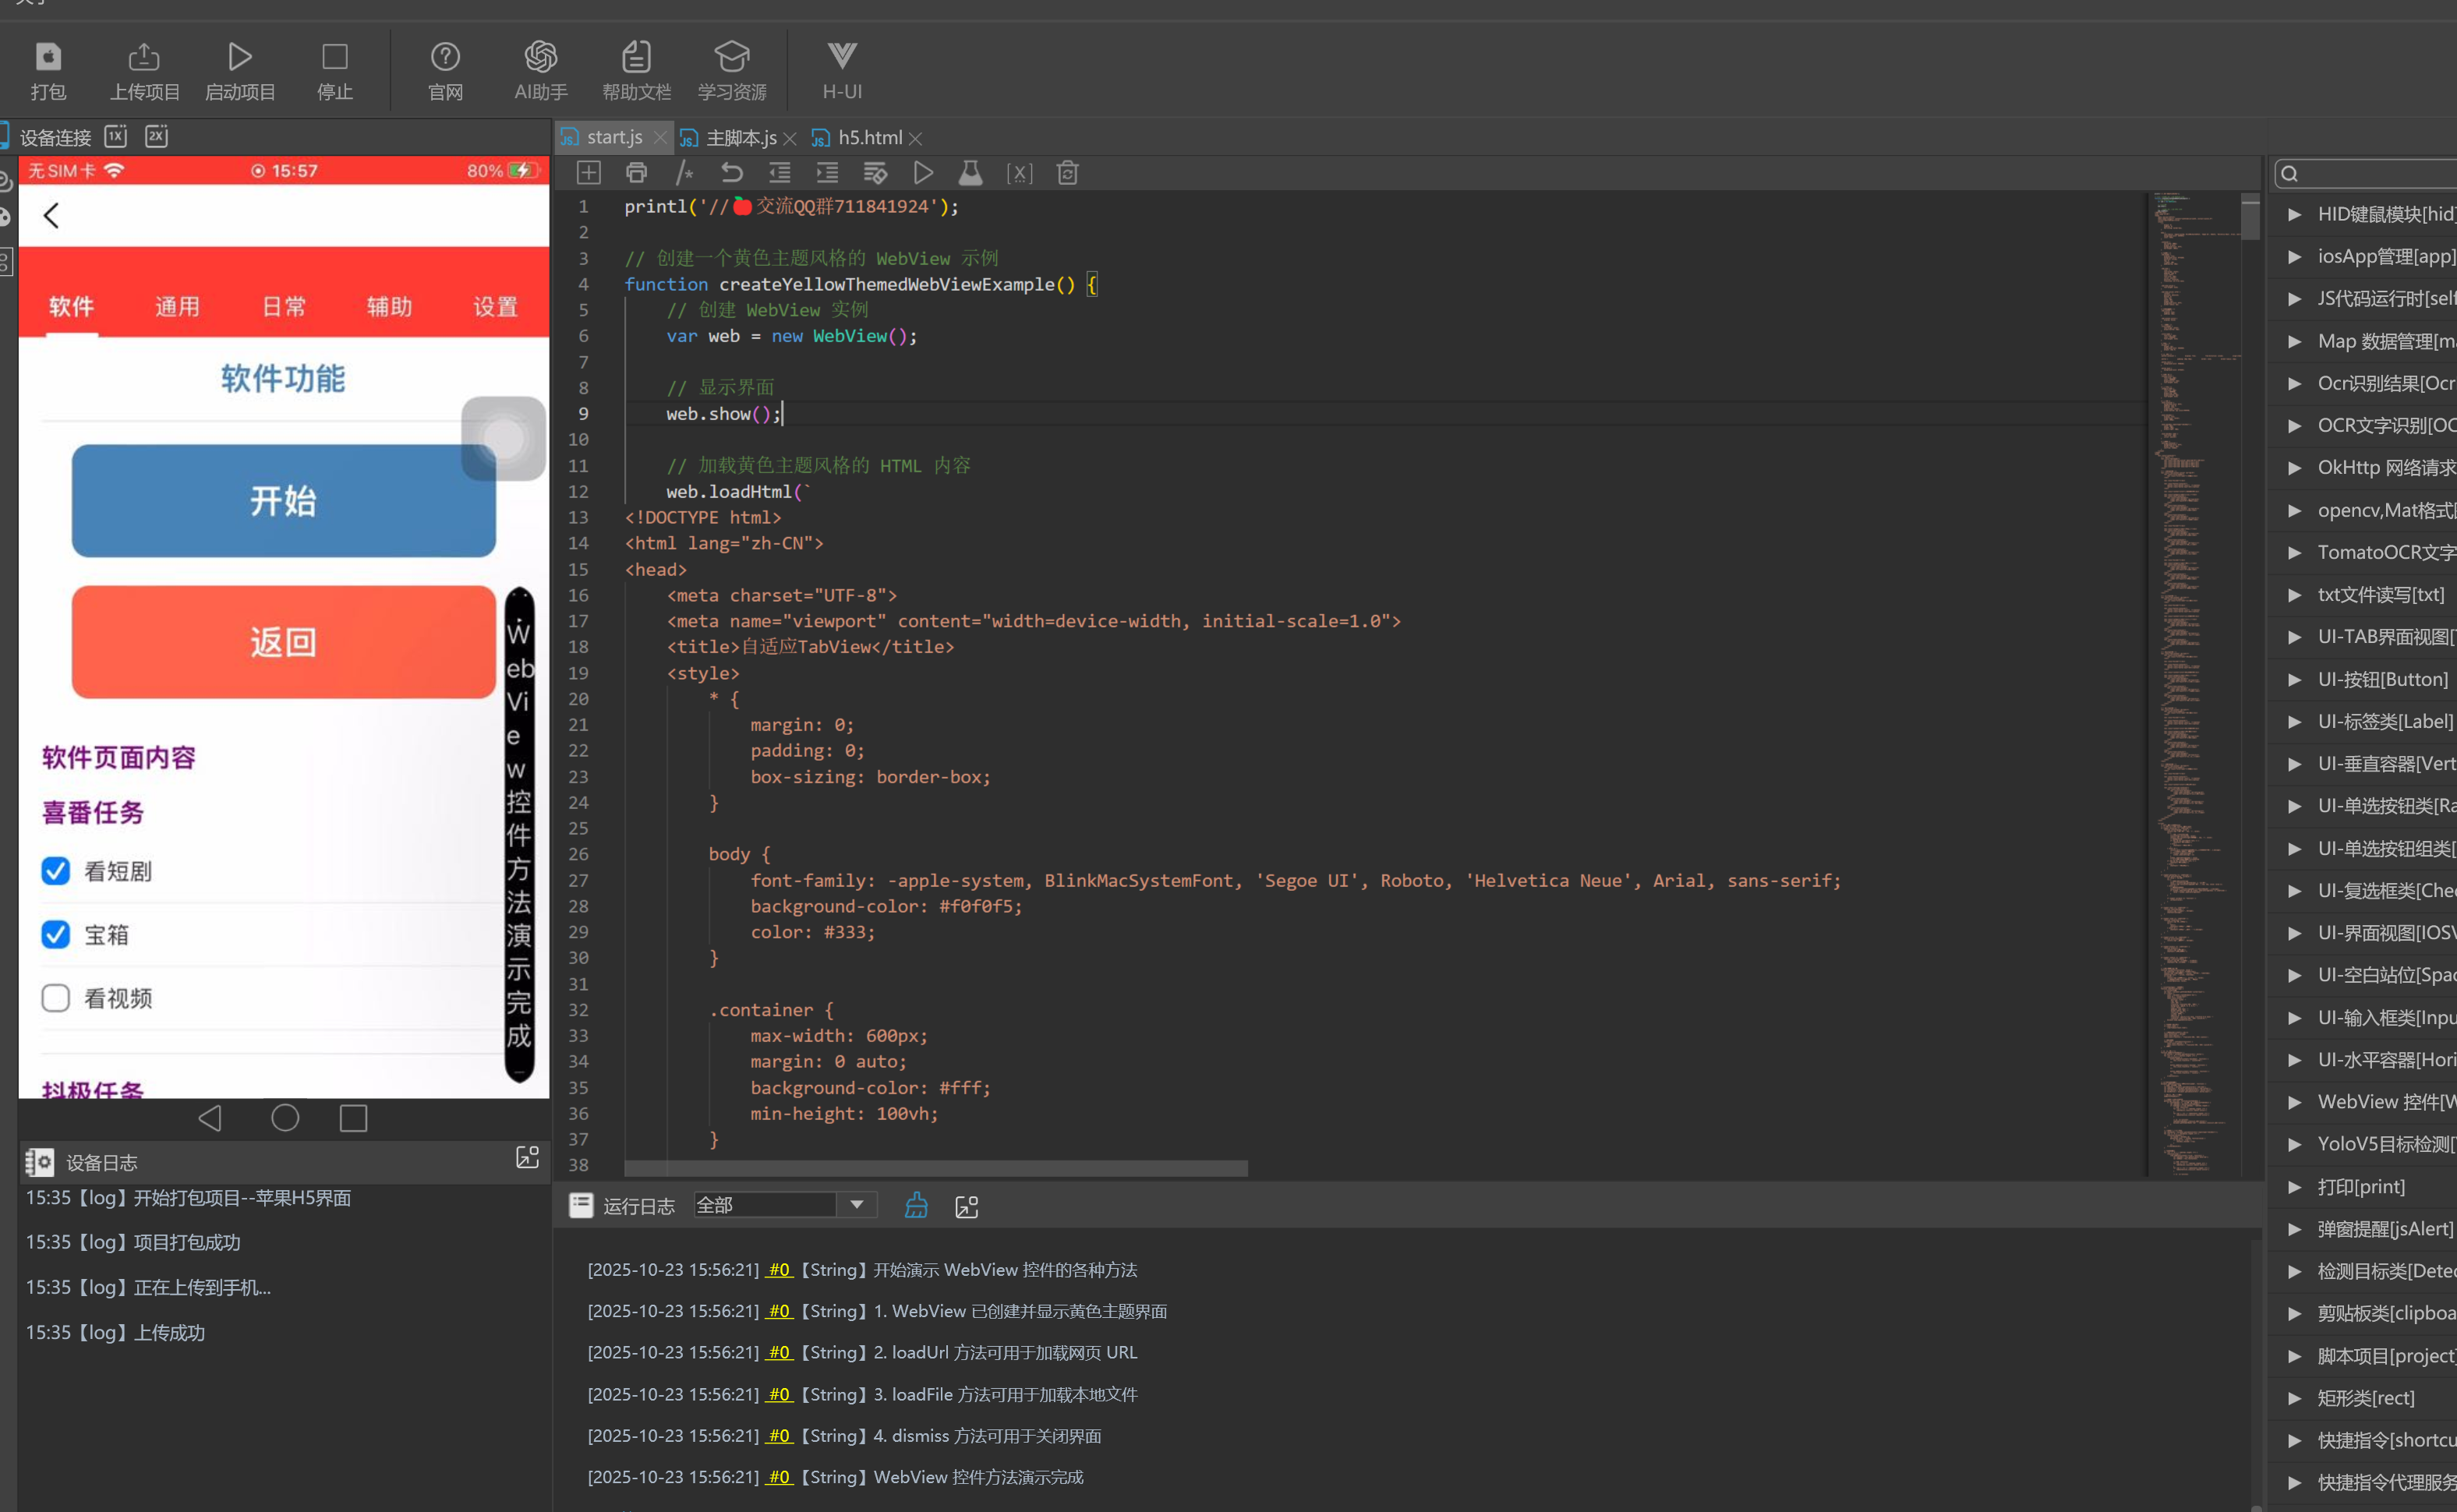Uncheck the 宝箱 checkbox
2457x1512 pixels.
(x=56, y=935)
